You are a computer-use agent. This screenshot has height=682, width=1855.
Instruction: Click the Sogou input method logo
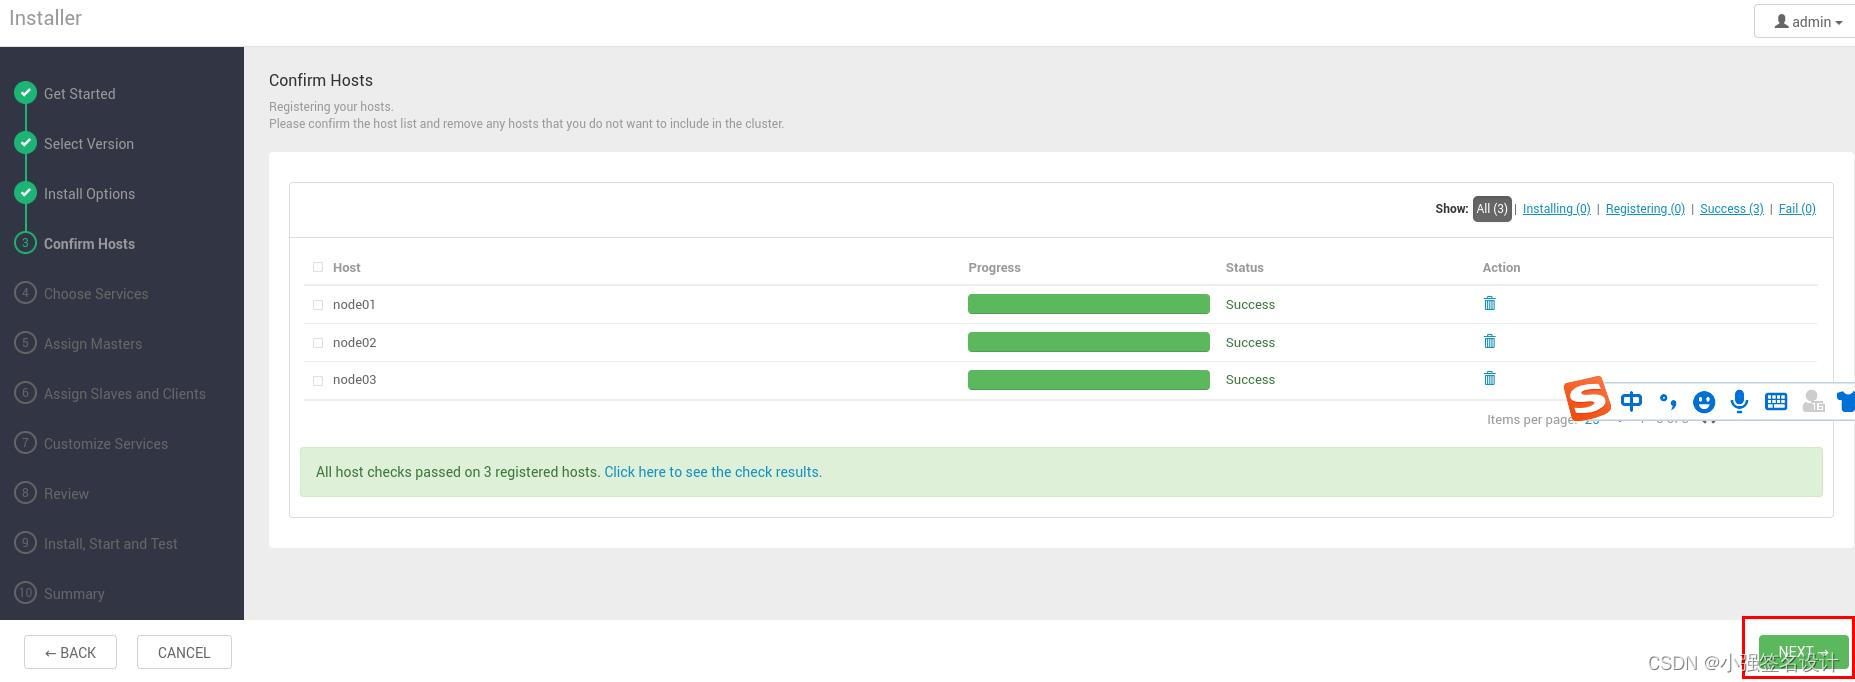1587,399
